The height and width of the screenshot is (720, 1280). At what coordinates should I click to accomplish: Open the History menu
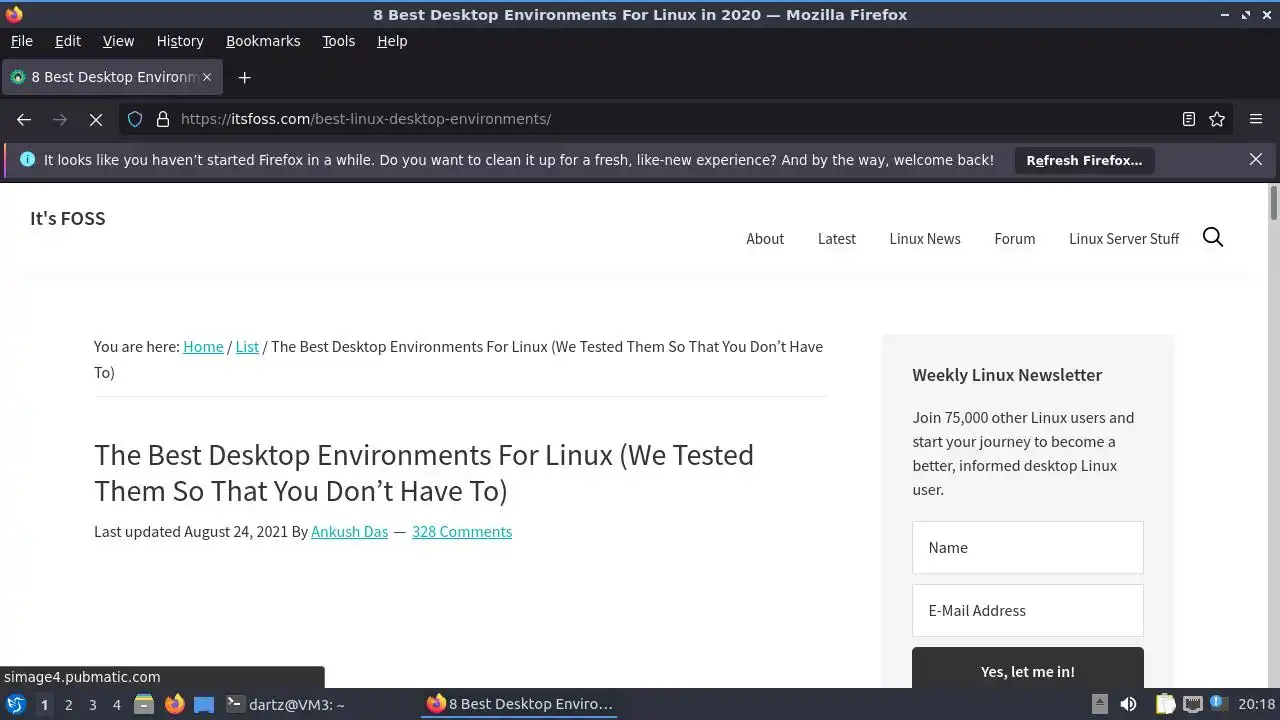click(180, 41)
